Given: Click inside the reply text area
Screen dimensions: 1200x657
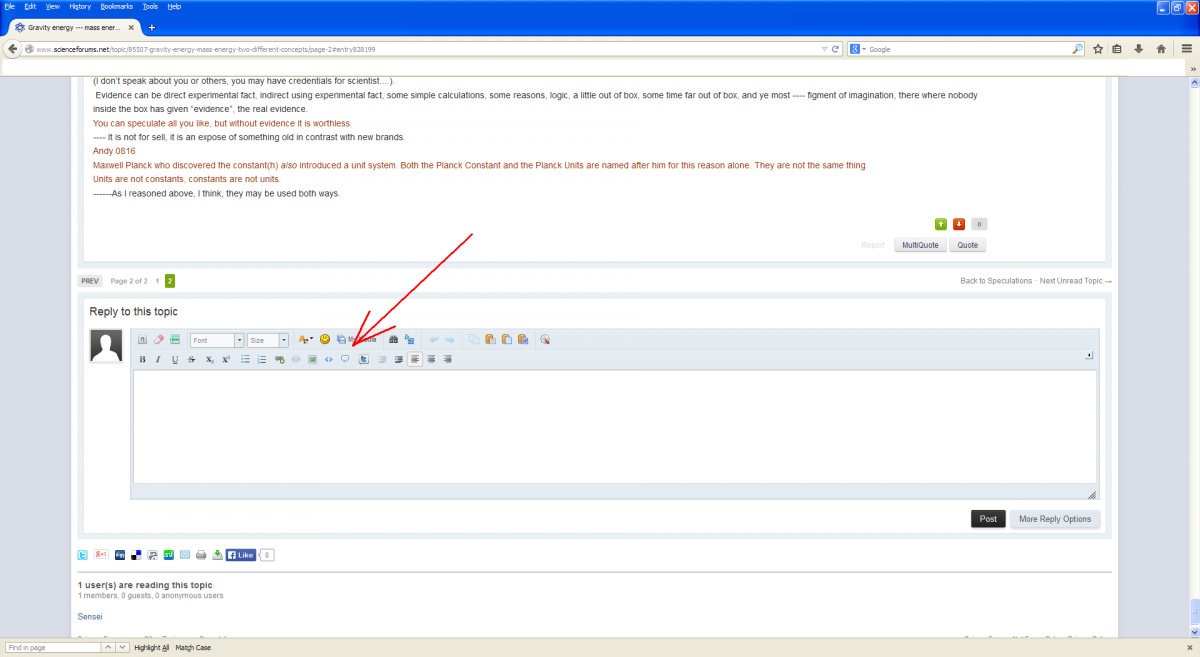Looking at the screenshot, I should (x=614, y=427).
